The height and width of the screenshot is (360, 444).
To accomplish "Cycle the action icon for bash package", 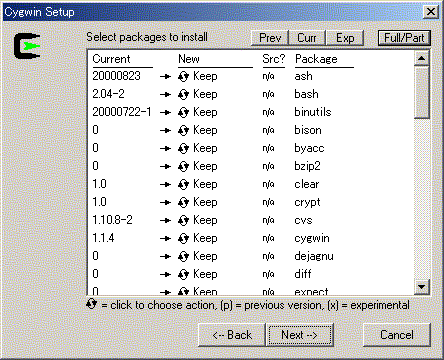I will [x=183, y=94].
